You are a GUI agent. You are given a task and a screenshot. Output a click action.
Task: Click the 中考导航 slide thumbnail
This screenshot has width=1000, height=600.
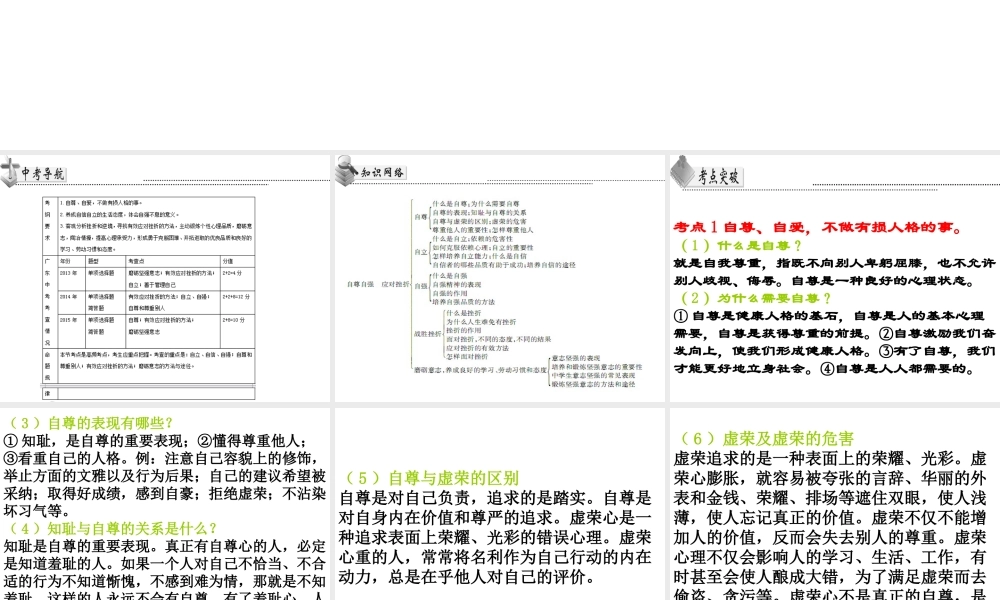165,278
